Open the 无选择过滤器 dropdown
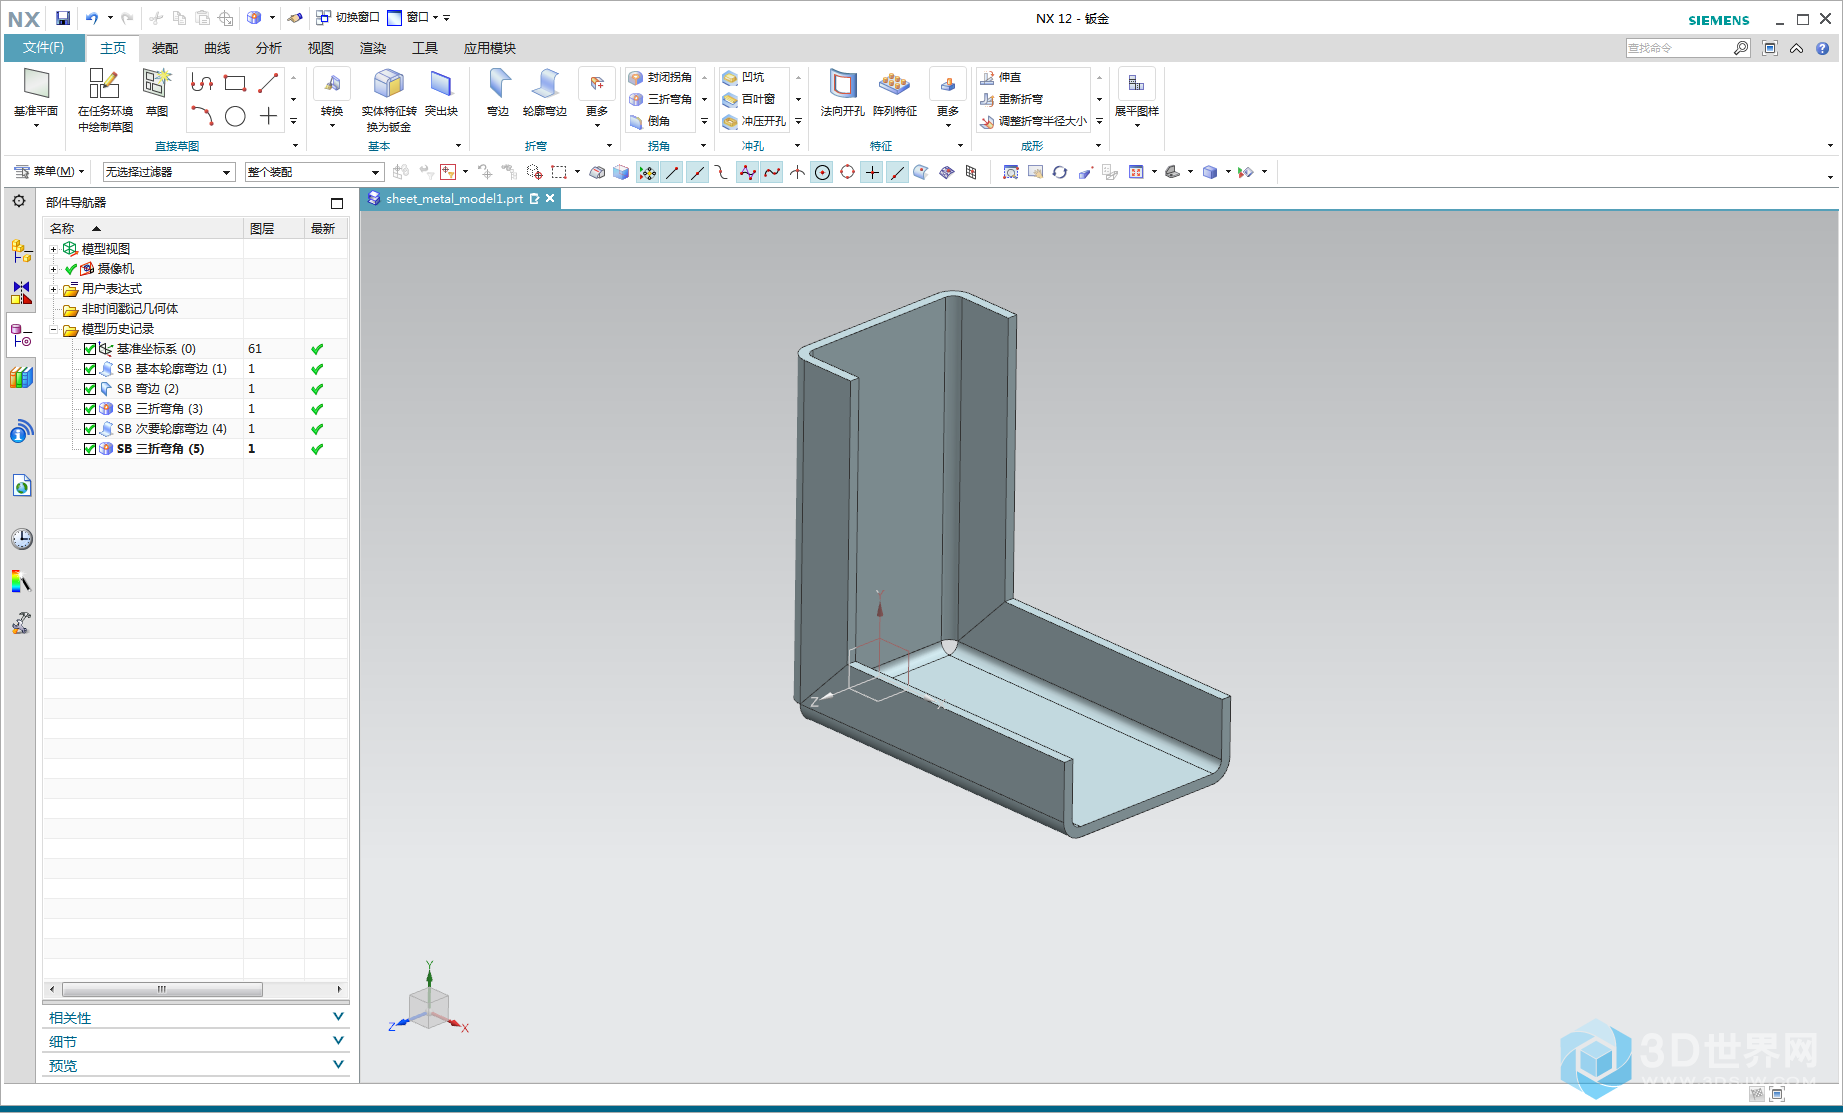This screenshot has width=1843, height=1113. pyautogui.click(x=168, y=172)
